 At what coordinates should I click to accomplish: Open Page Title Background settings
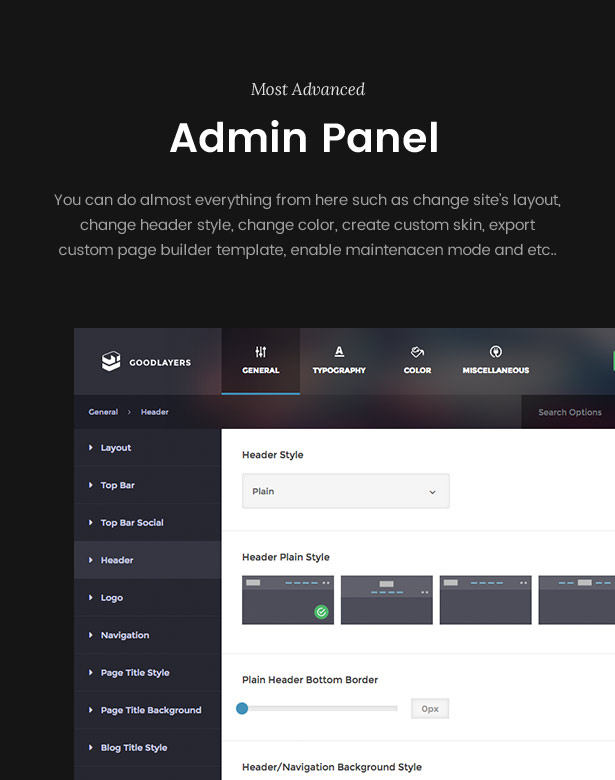(150, 710)
